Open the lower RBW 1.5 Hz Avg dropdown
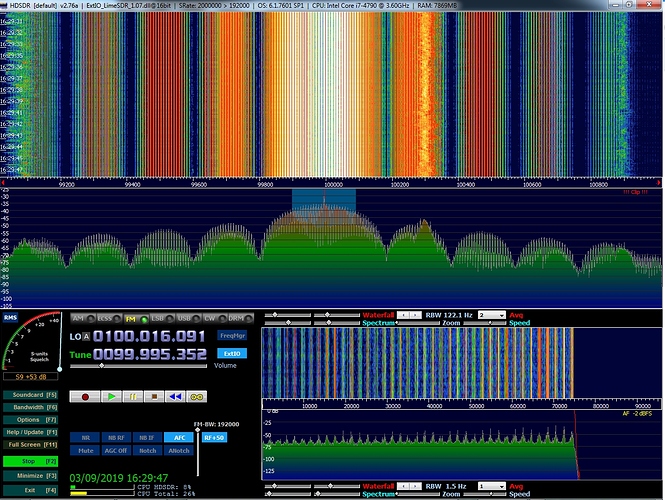Viewport: 665px width, 500px height. [x=492, y=486]
